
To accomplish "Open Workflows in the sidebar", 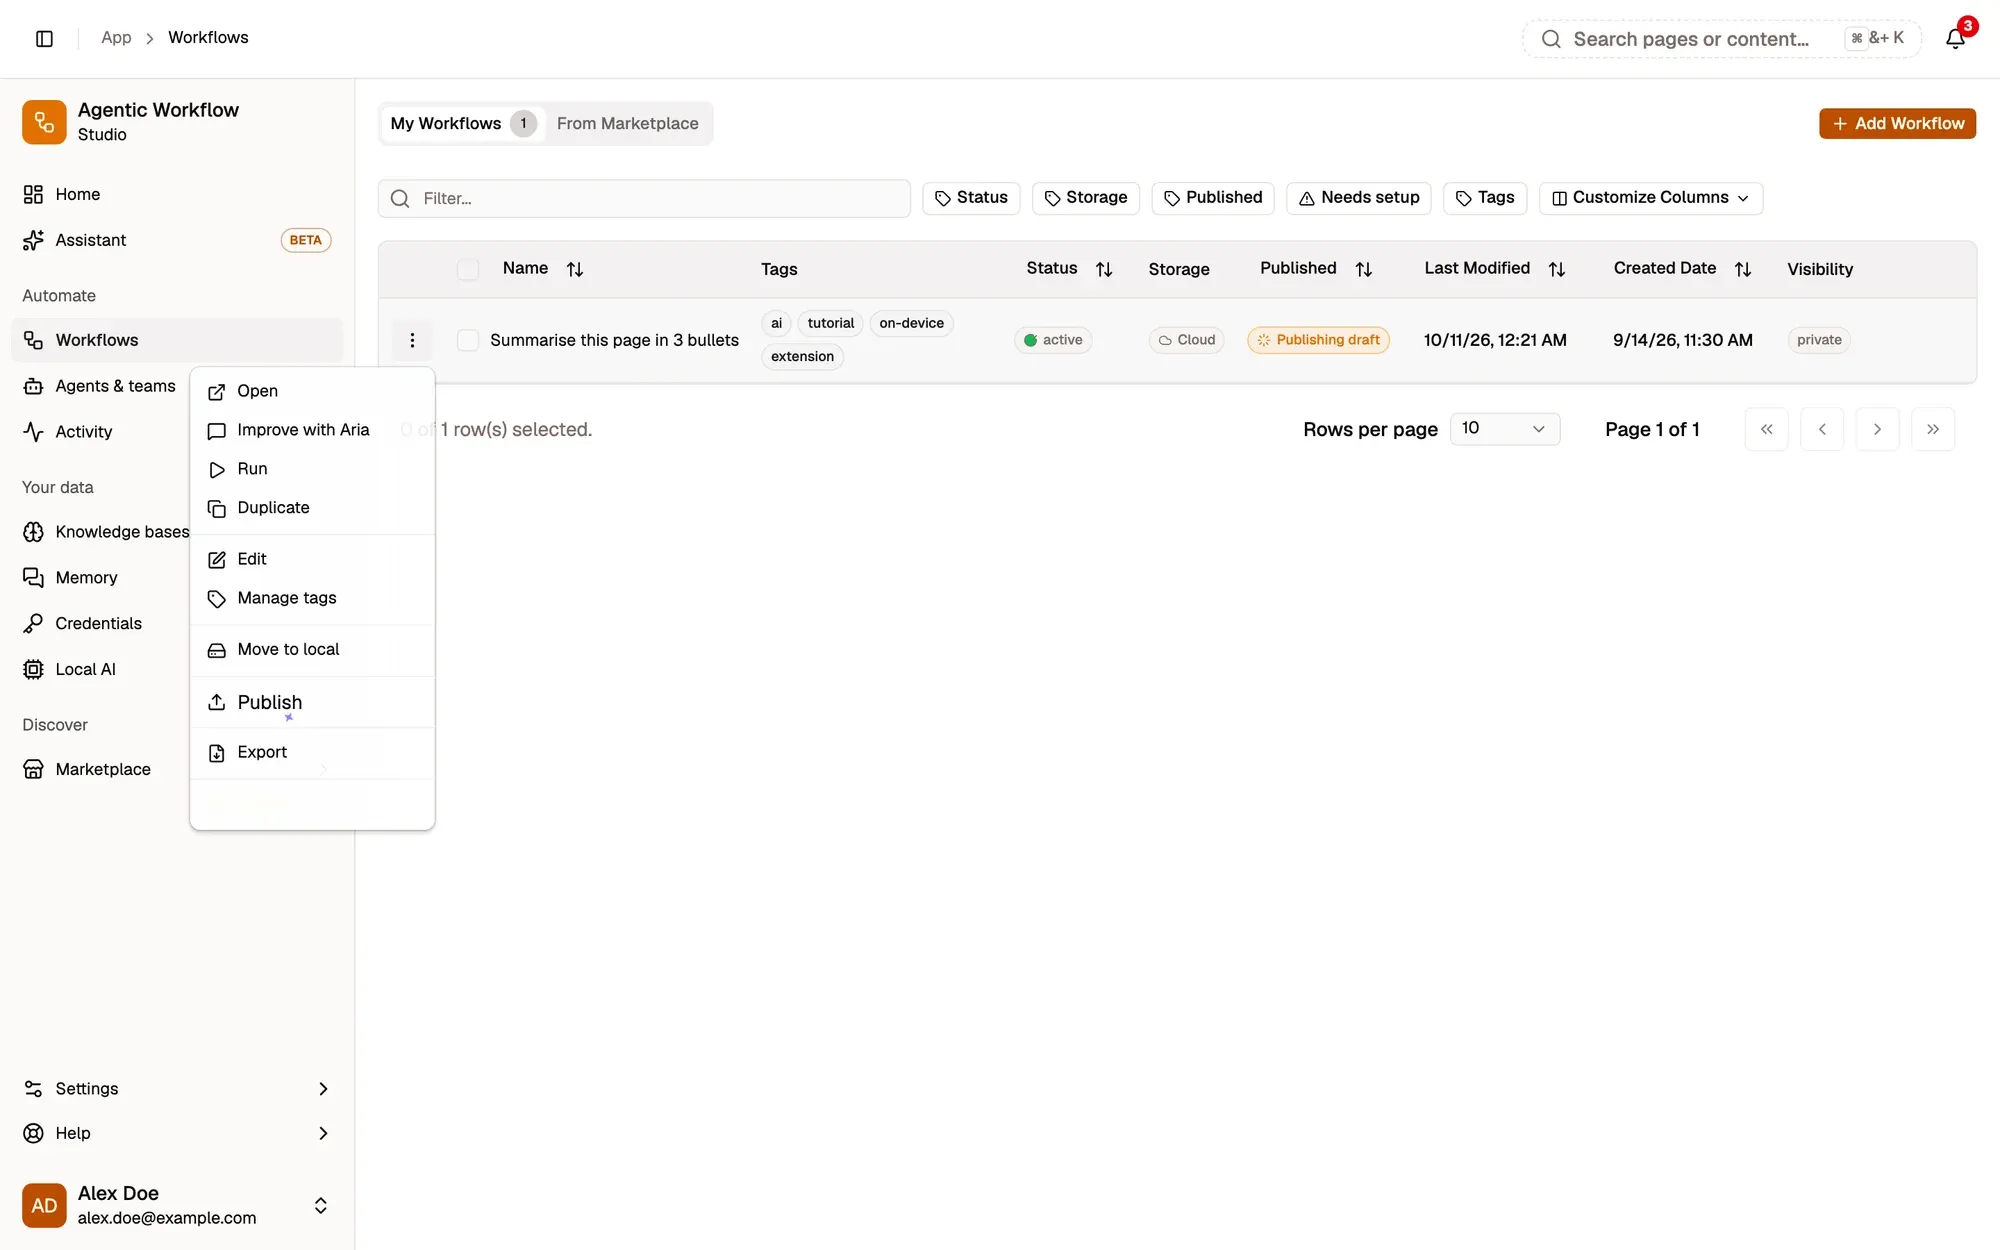I will pos(177,340).
